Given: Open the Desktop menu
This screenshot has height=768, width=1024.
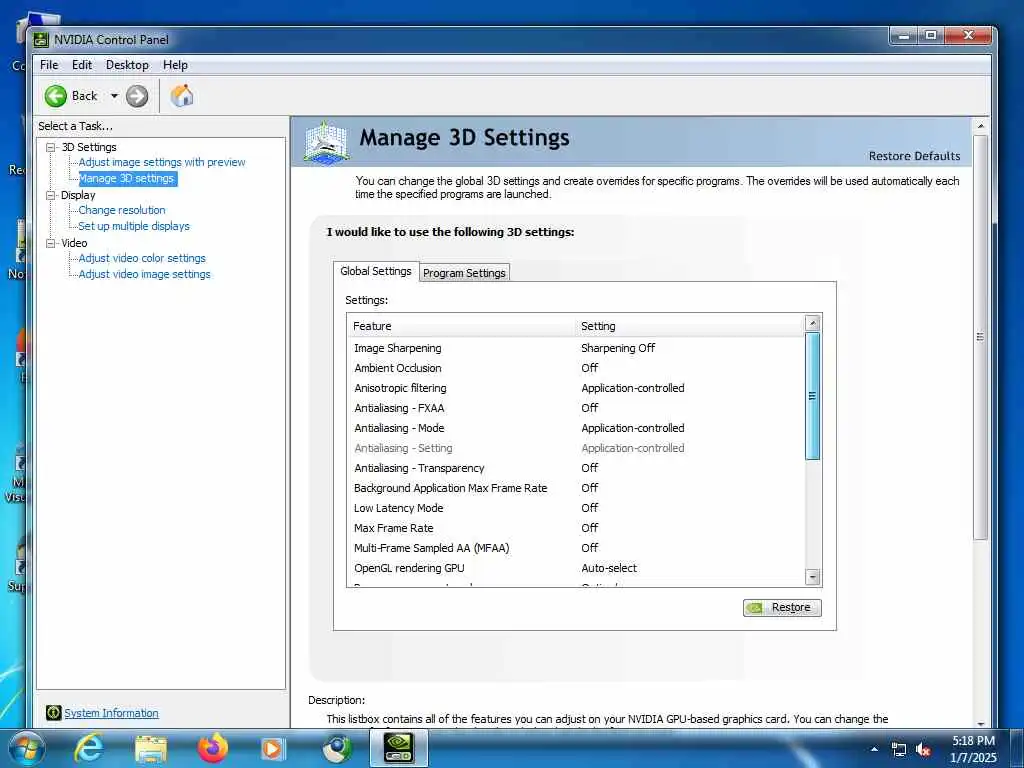Looking at the screenshot, I should tap(127, 65).
